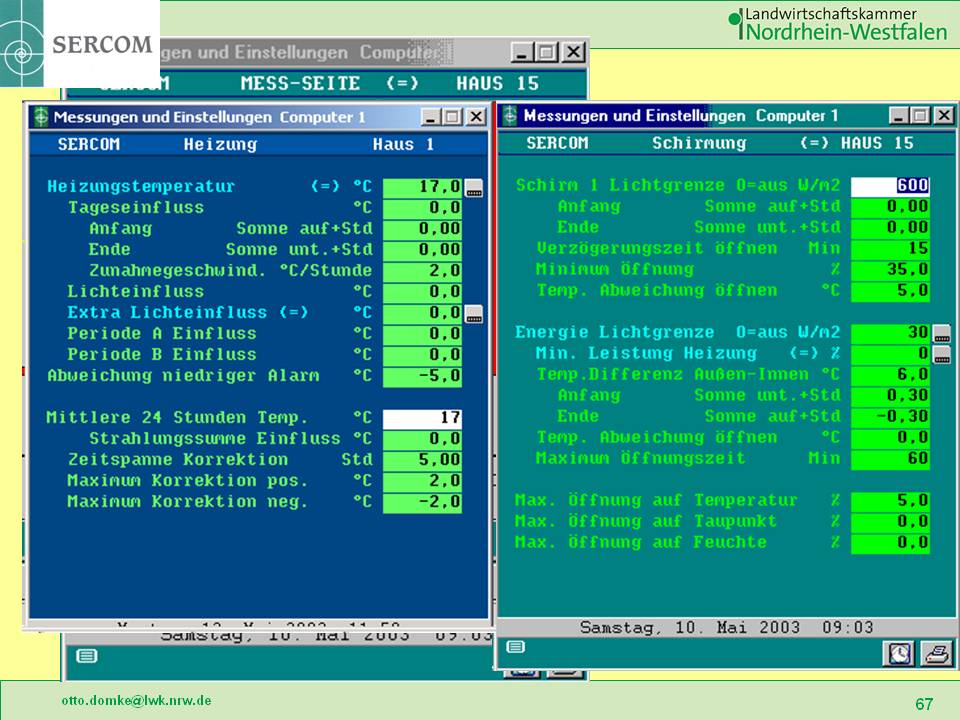Click the otto.domke@lwk.nrw.de email address

click(137, 701)
